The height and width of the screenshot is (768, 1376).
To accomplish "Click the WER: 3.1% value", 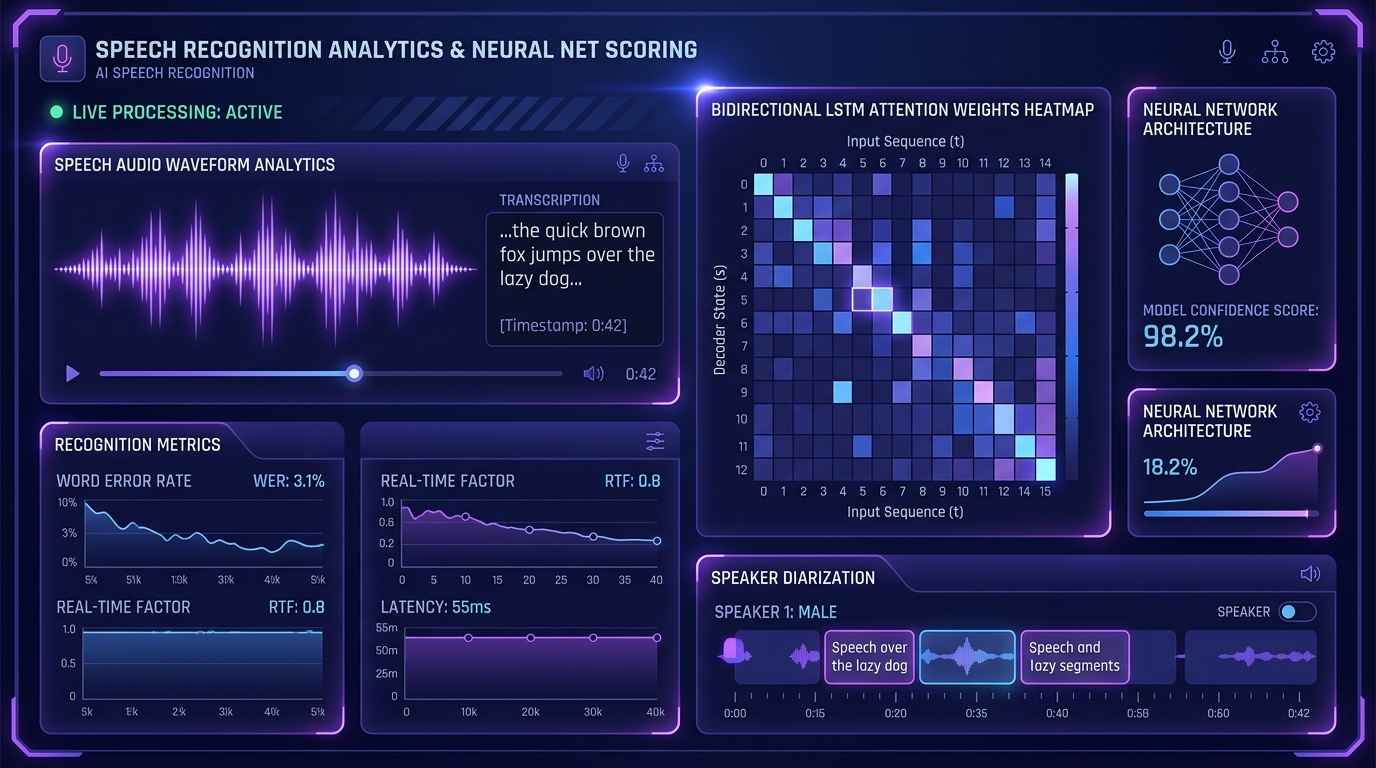I will click(289, 481).
